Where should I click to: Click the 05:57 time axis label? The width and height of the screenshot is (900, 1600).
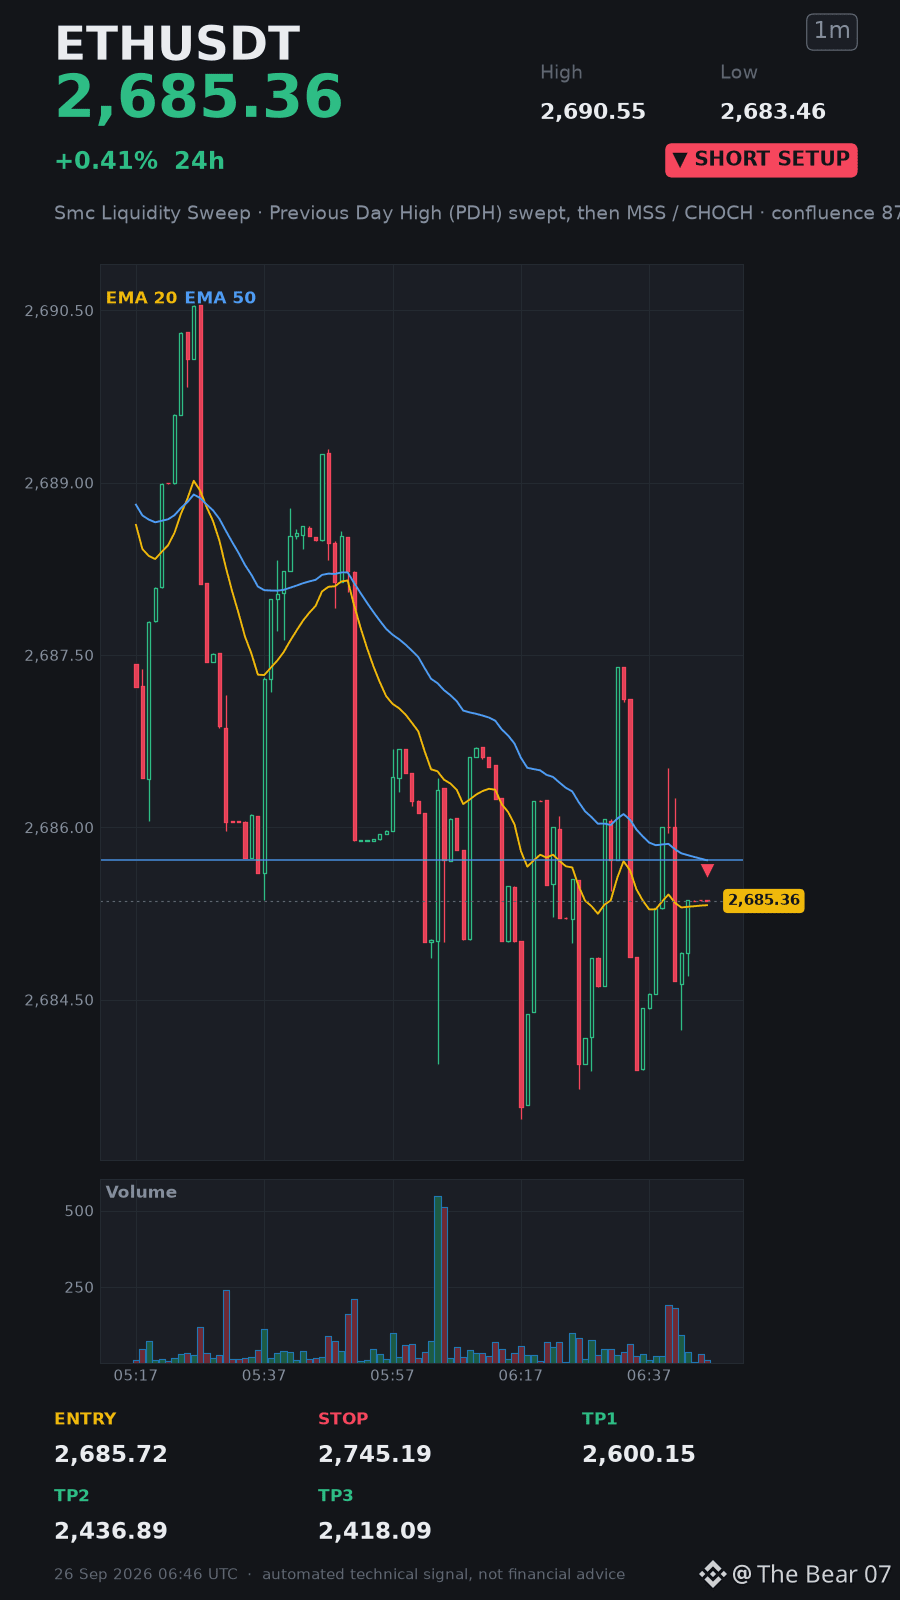click(392, 1376)
